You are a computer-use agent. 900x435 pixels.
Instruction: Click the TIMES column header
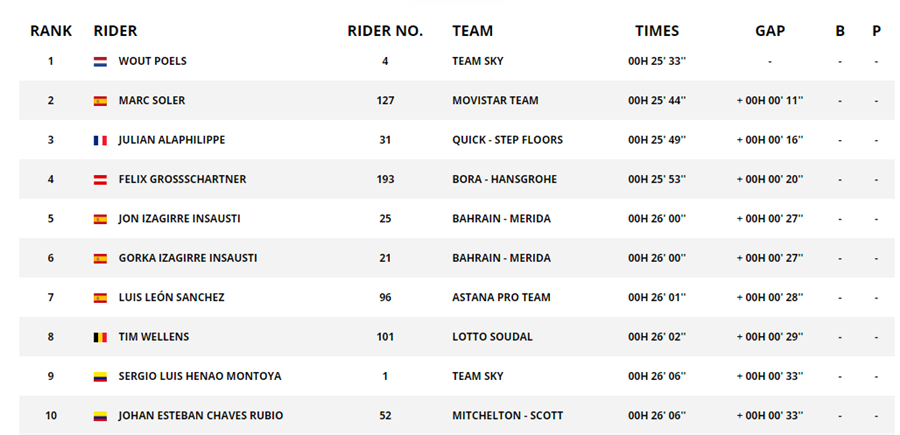(x=657, y=31)
